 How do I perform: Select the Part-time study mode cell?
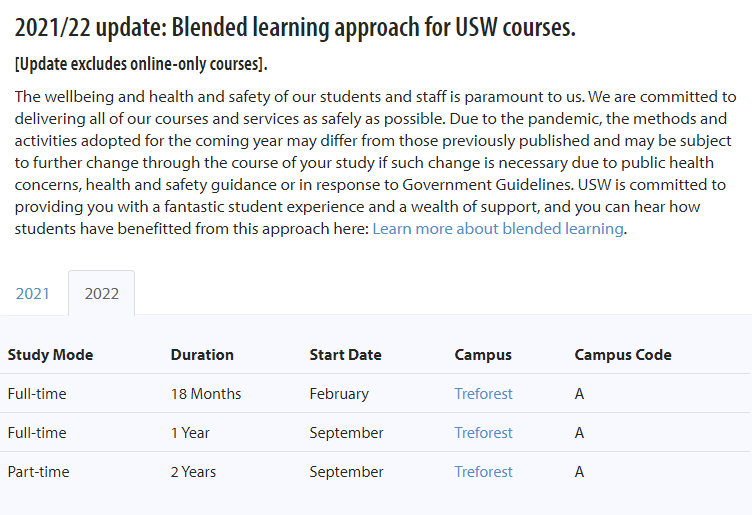38,471
